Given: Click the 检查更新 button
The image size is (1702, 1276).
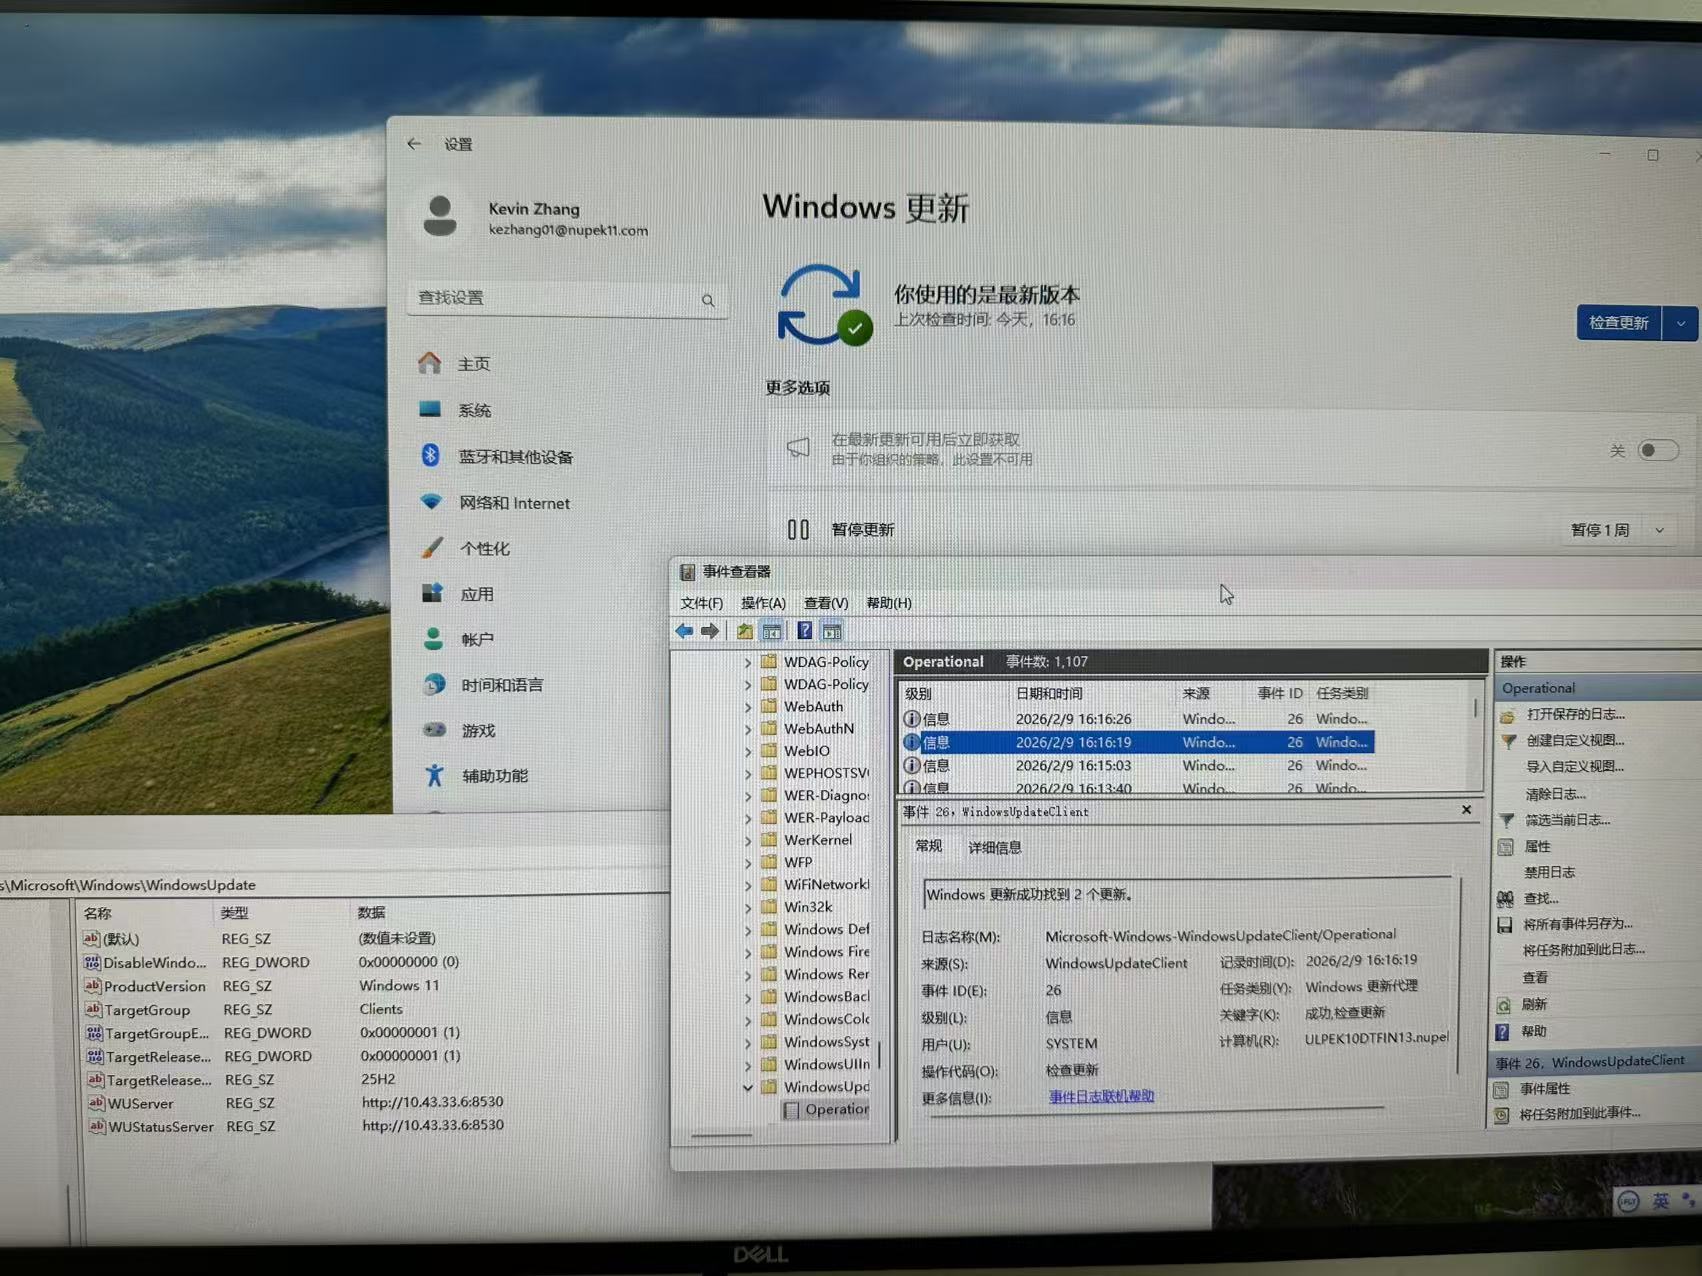Looking at the screenshot, I should tap(1619, 323).
